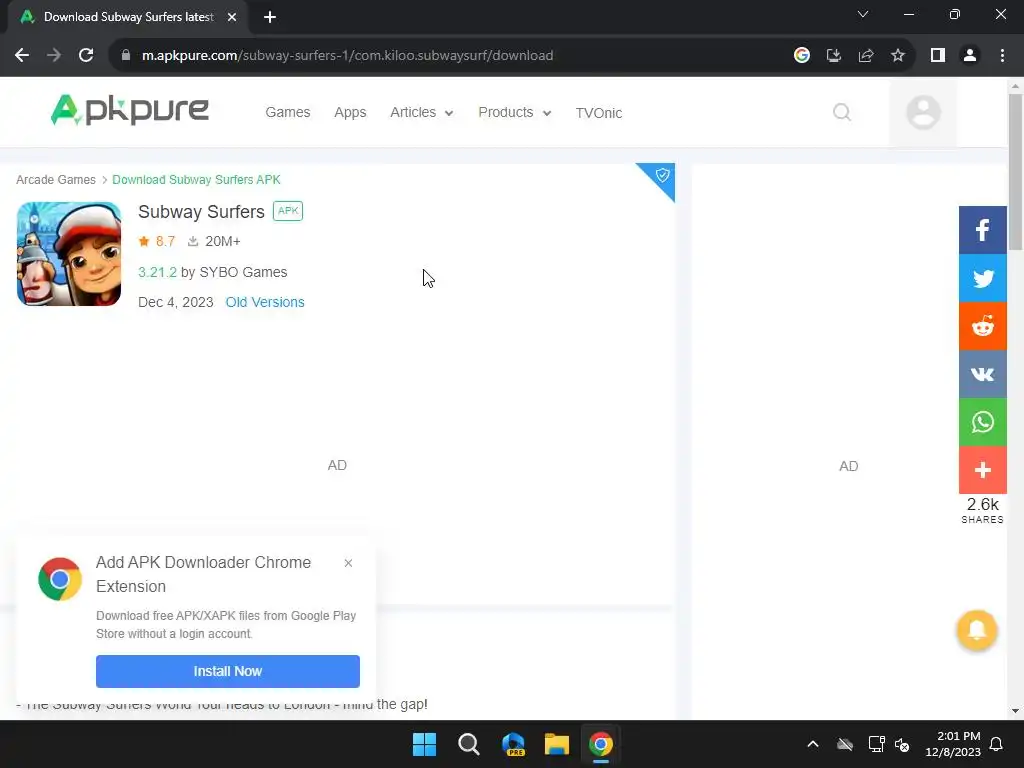Open the Chrome profile icon

pos(970,56)
